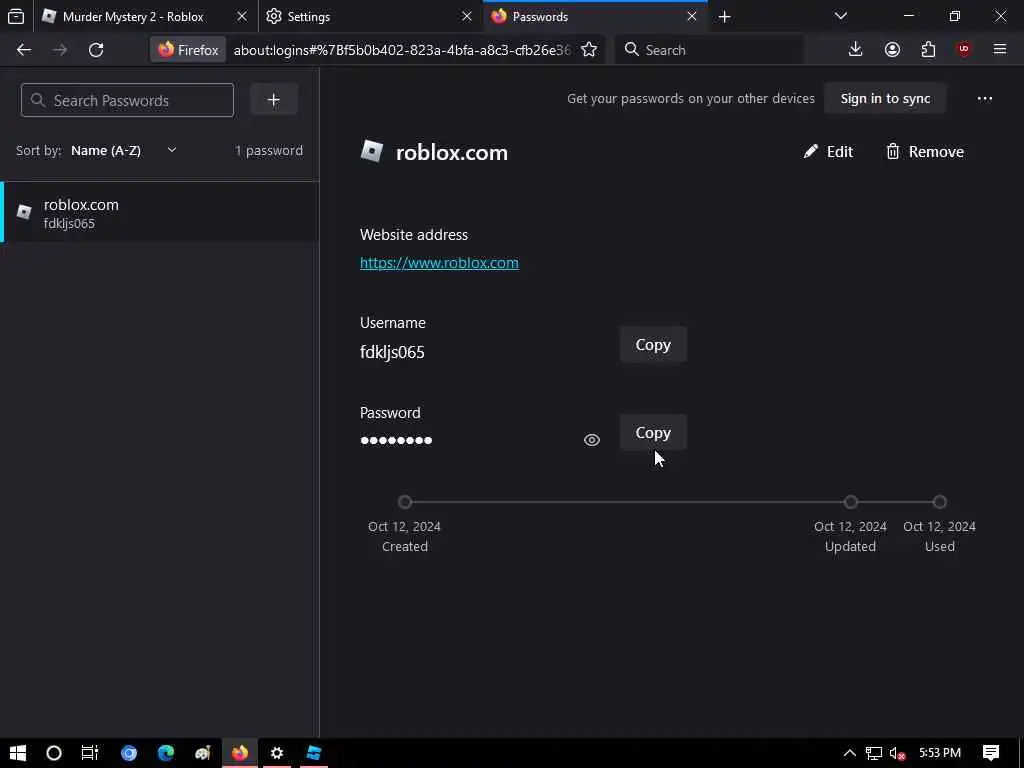Close the Settings tab
This screenshot has height=768, width=1024.
466,17
